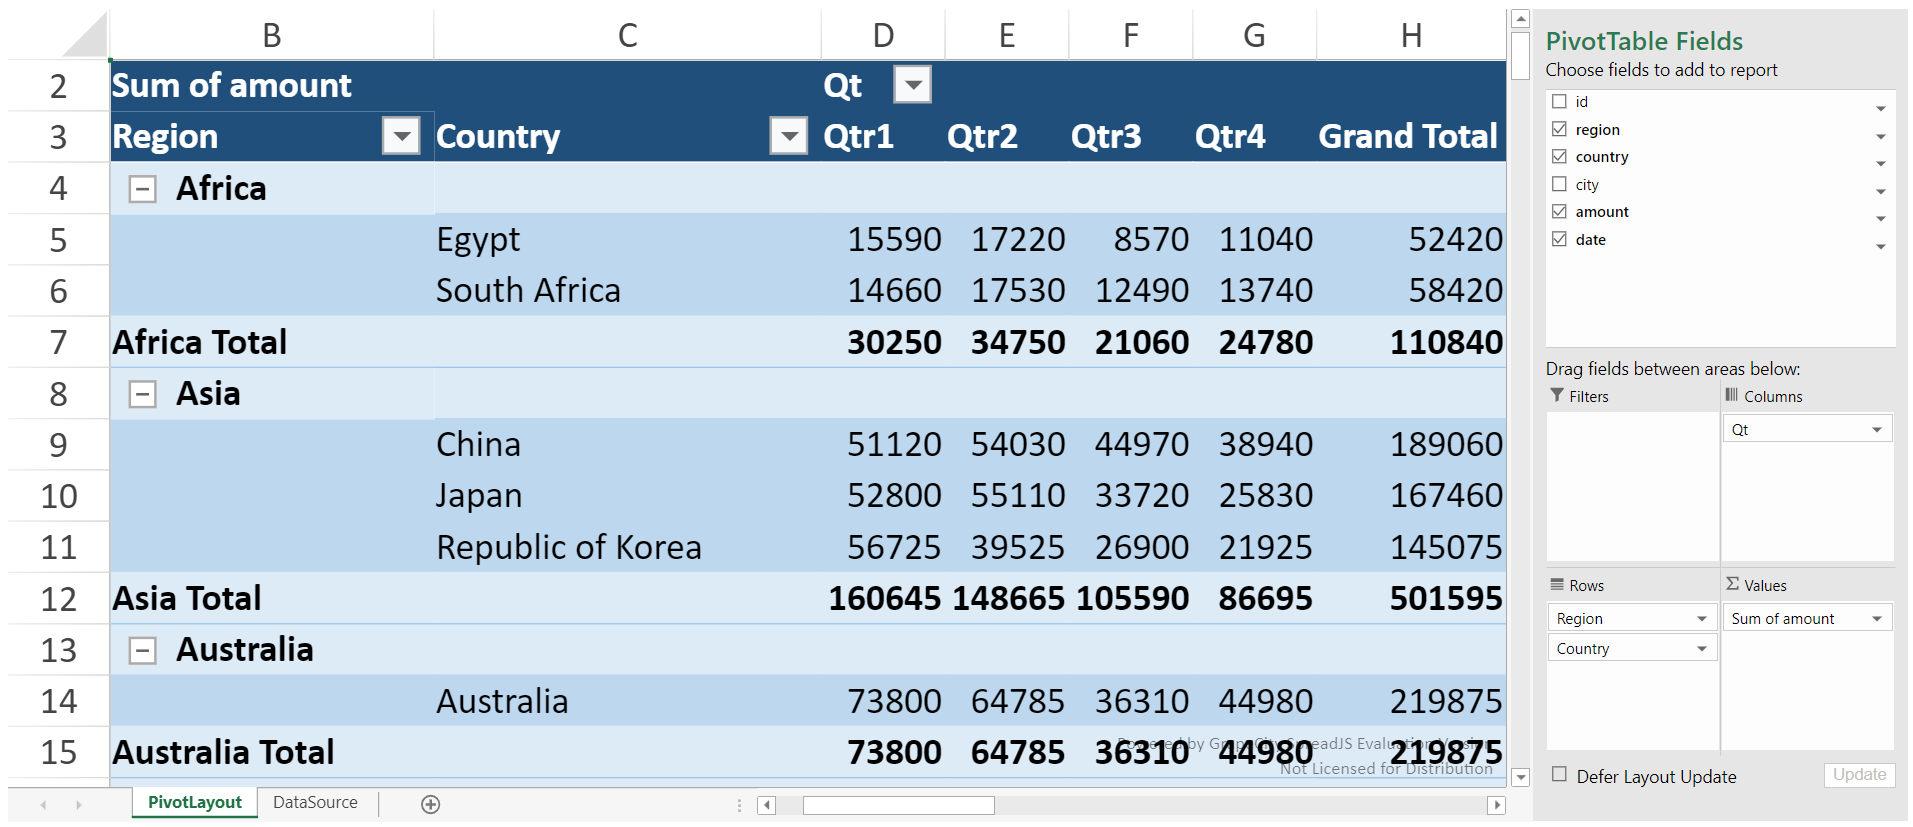The image size is (1913, 827).
Task: Click the Update button
Action: tap(1859, 775)
